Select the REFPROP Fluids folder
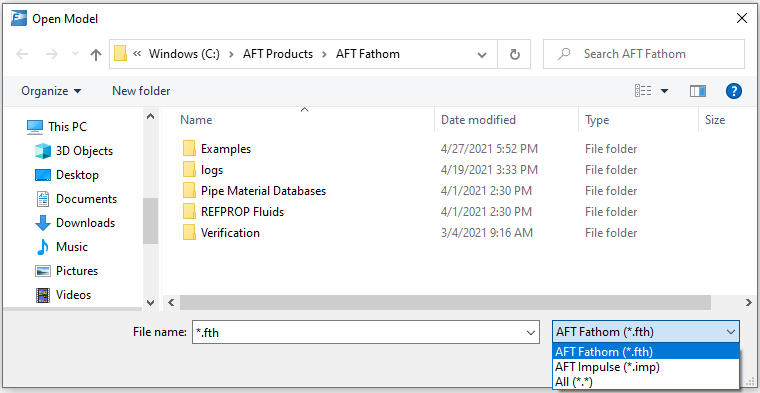The width and height of the screenshot is (760, 393). tap(242, 212)
